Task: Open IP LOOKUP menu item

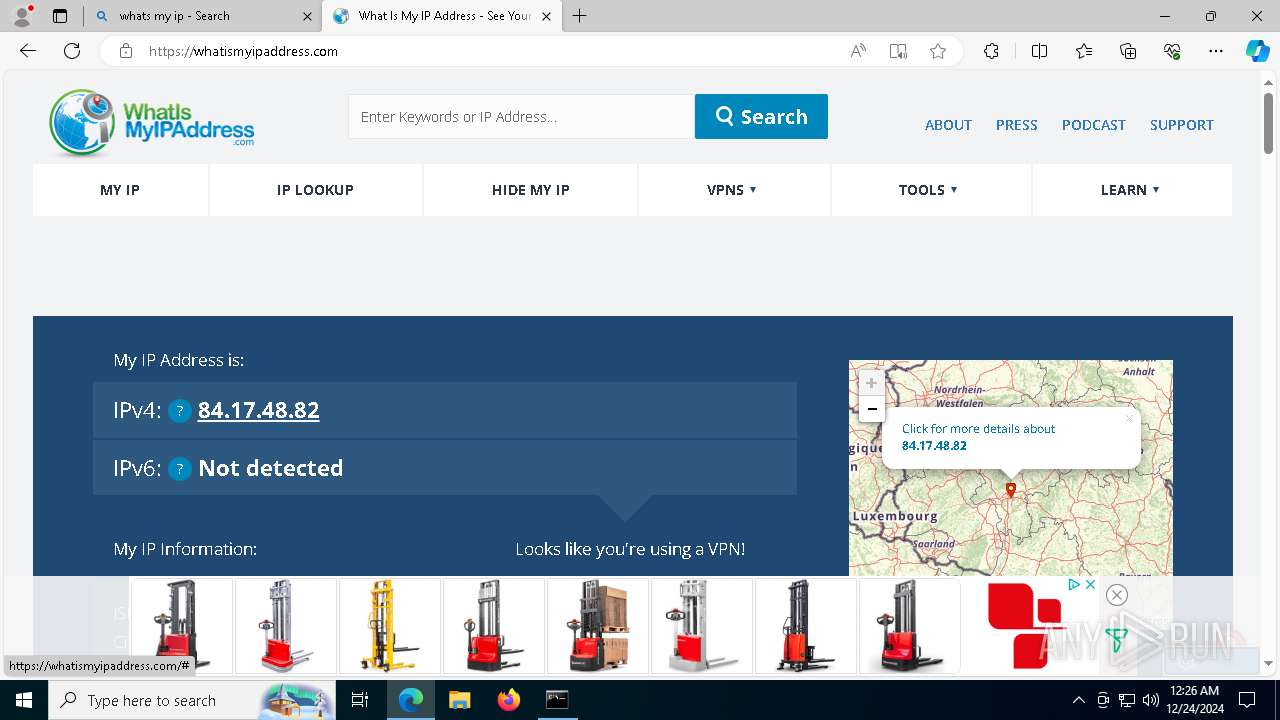Action: click(315, 190)
